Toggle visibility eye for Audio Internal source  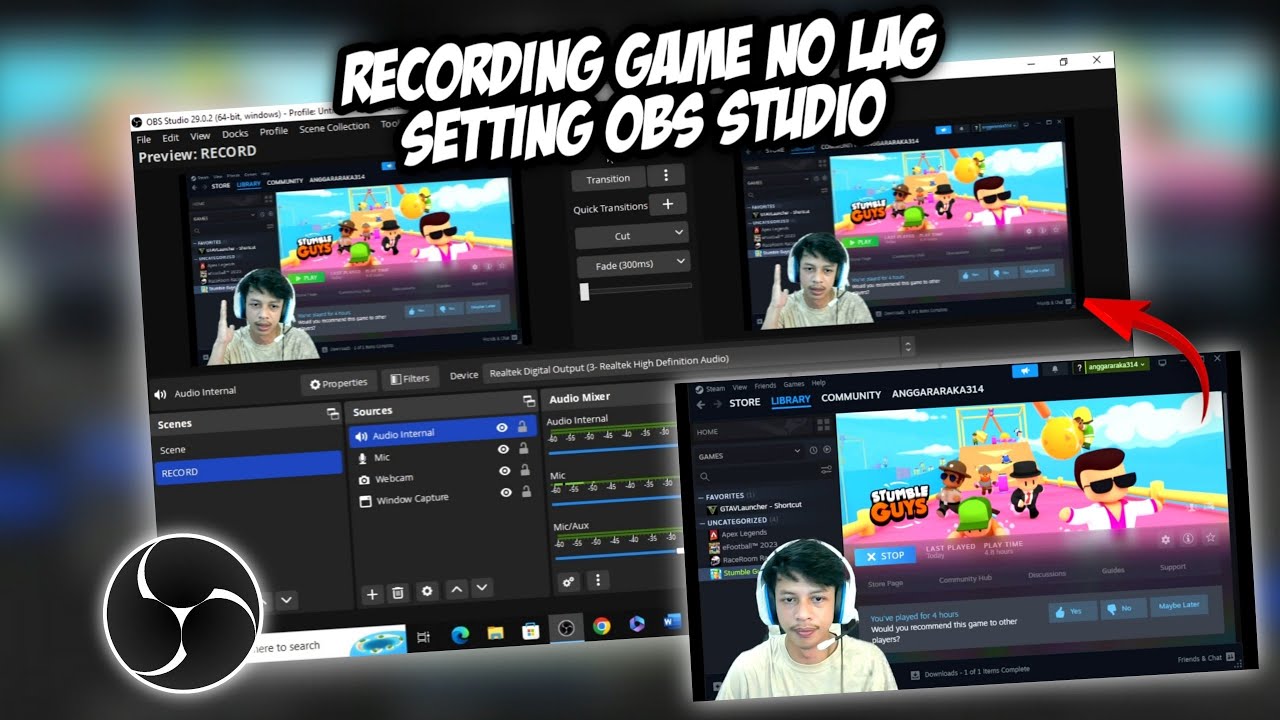(503, 427)
